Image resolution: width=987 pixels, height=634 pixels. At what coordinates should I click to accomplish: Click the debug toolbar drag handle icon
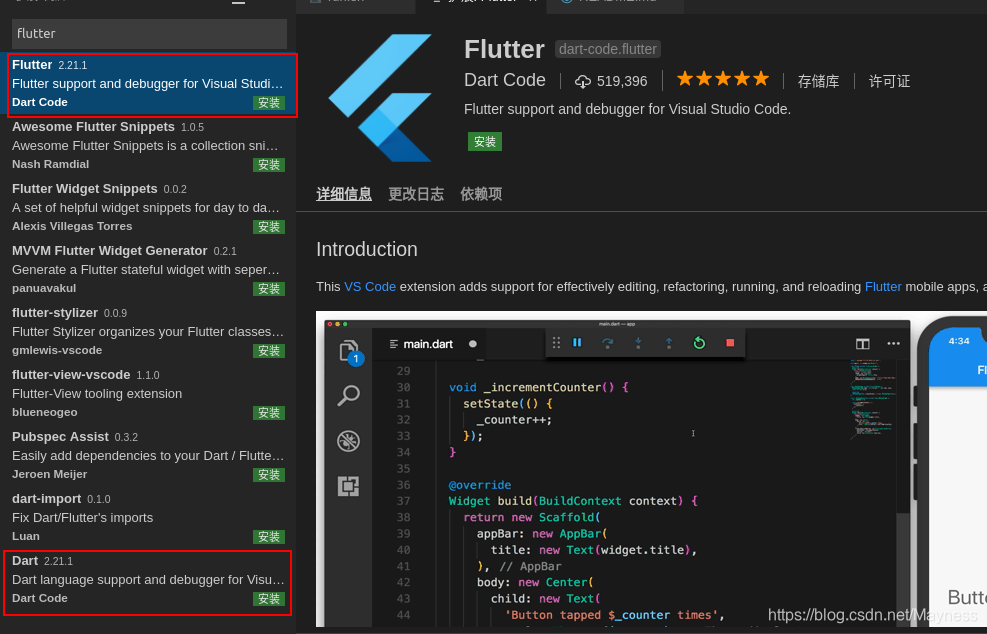pyautogui.click(x=556, y=343)
